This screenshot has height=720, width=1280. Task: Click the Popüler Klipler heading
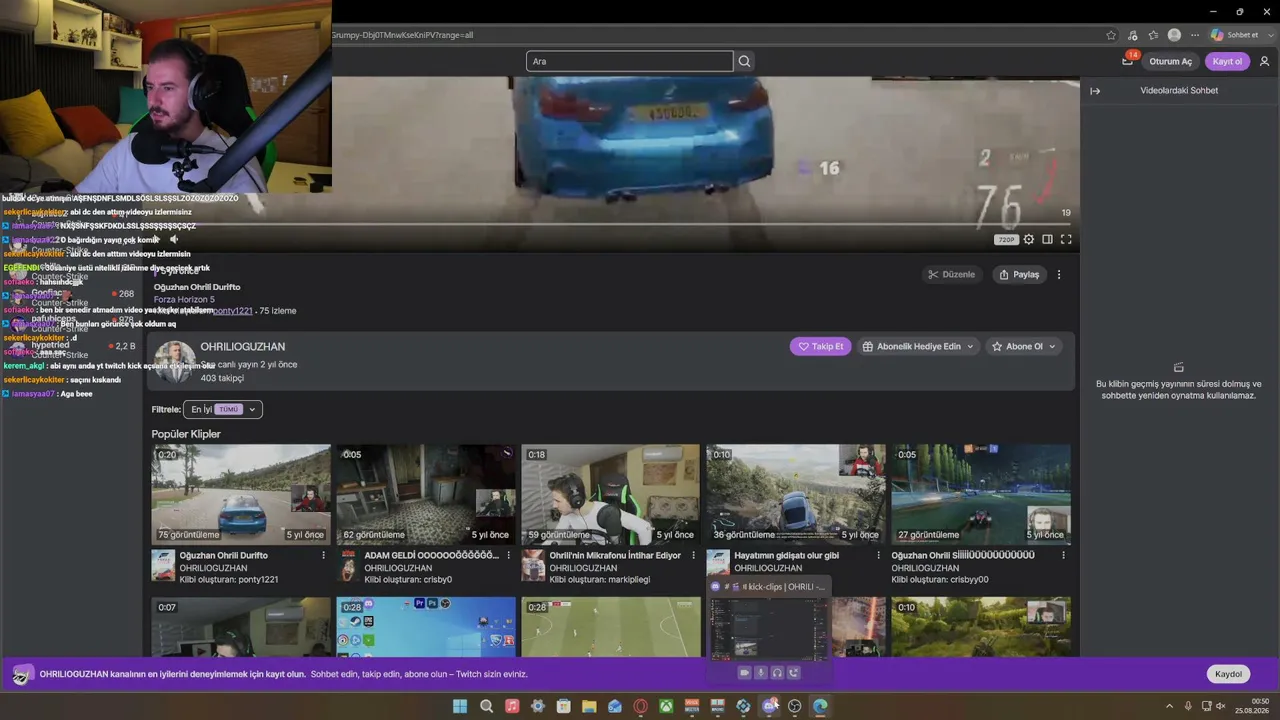pyautogui.click(x=186, y=434)
